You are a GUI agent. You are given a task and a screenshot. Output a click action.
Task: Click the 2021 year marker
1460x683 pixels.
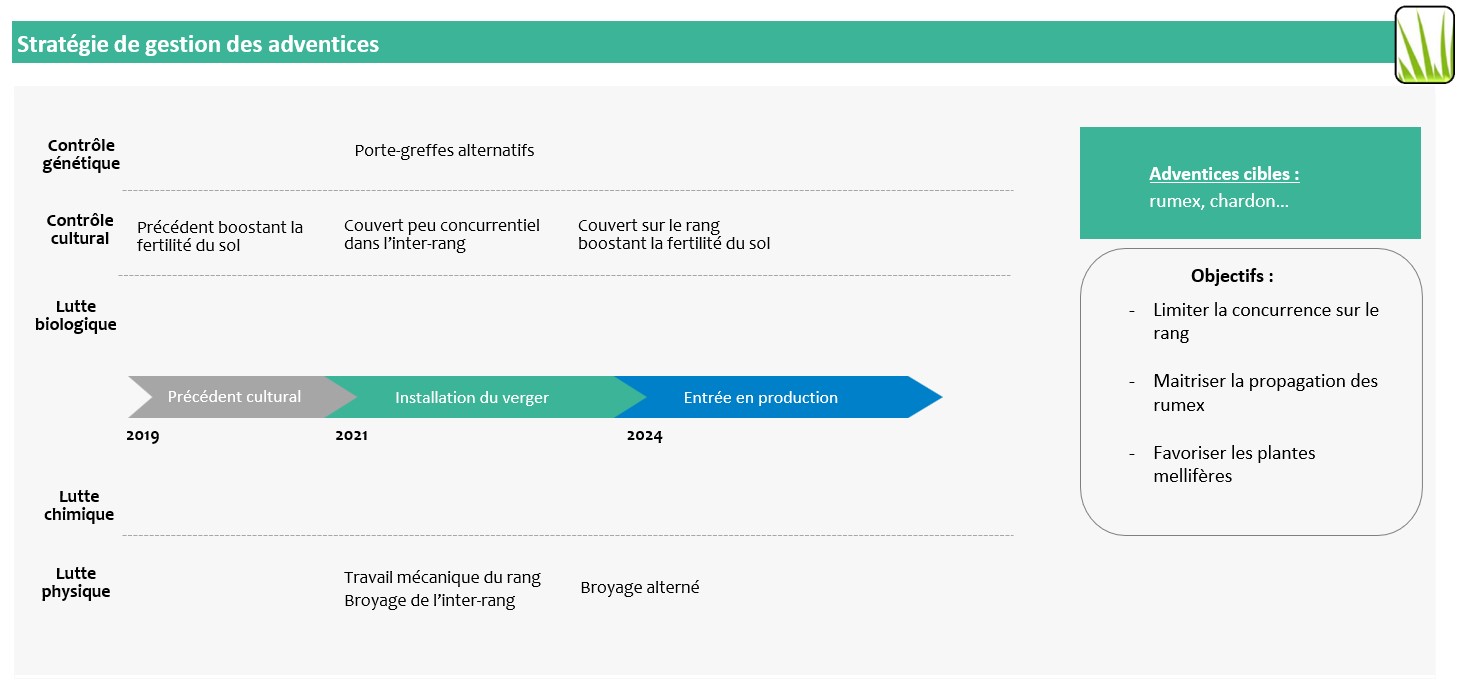point(351,436)
